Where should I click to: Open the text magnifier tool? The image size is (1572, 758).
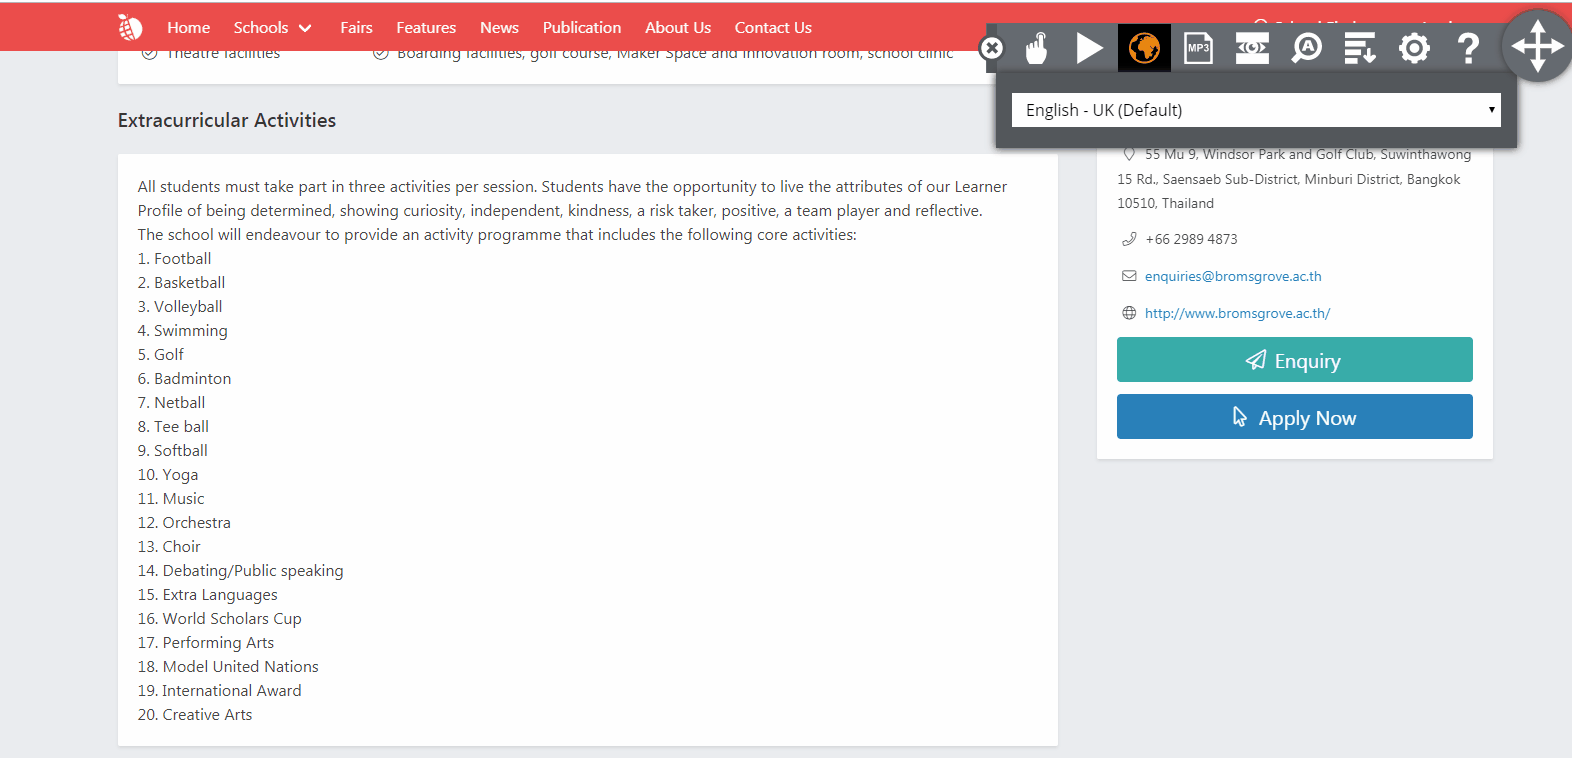pos(1306,48)
